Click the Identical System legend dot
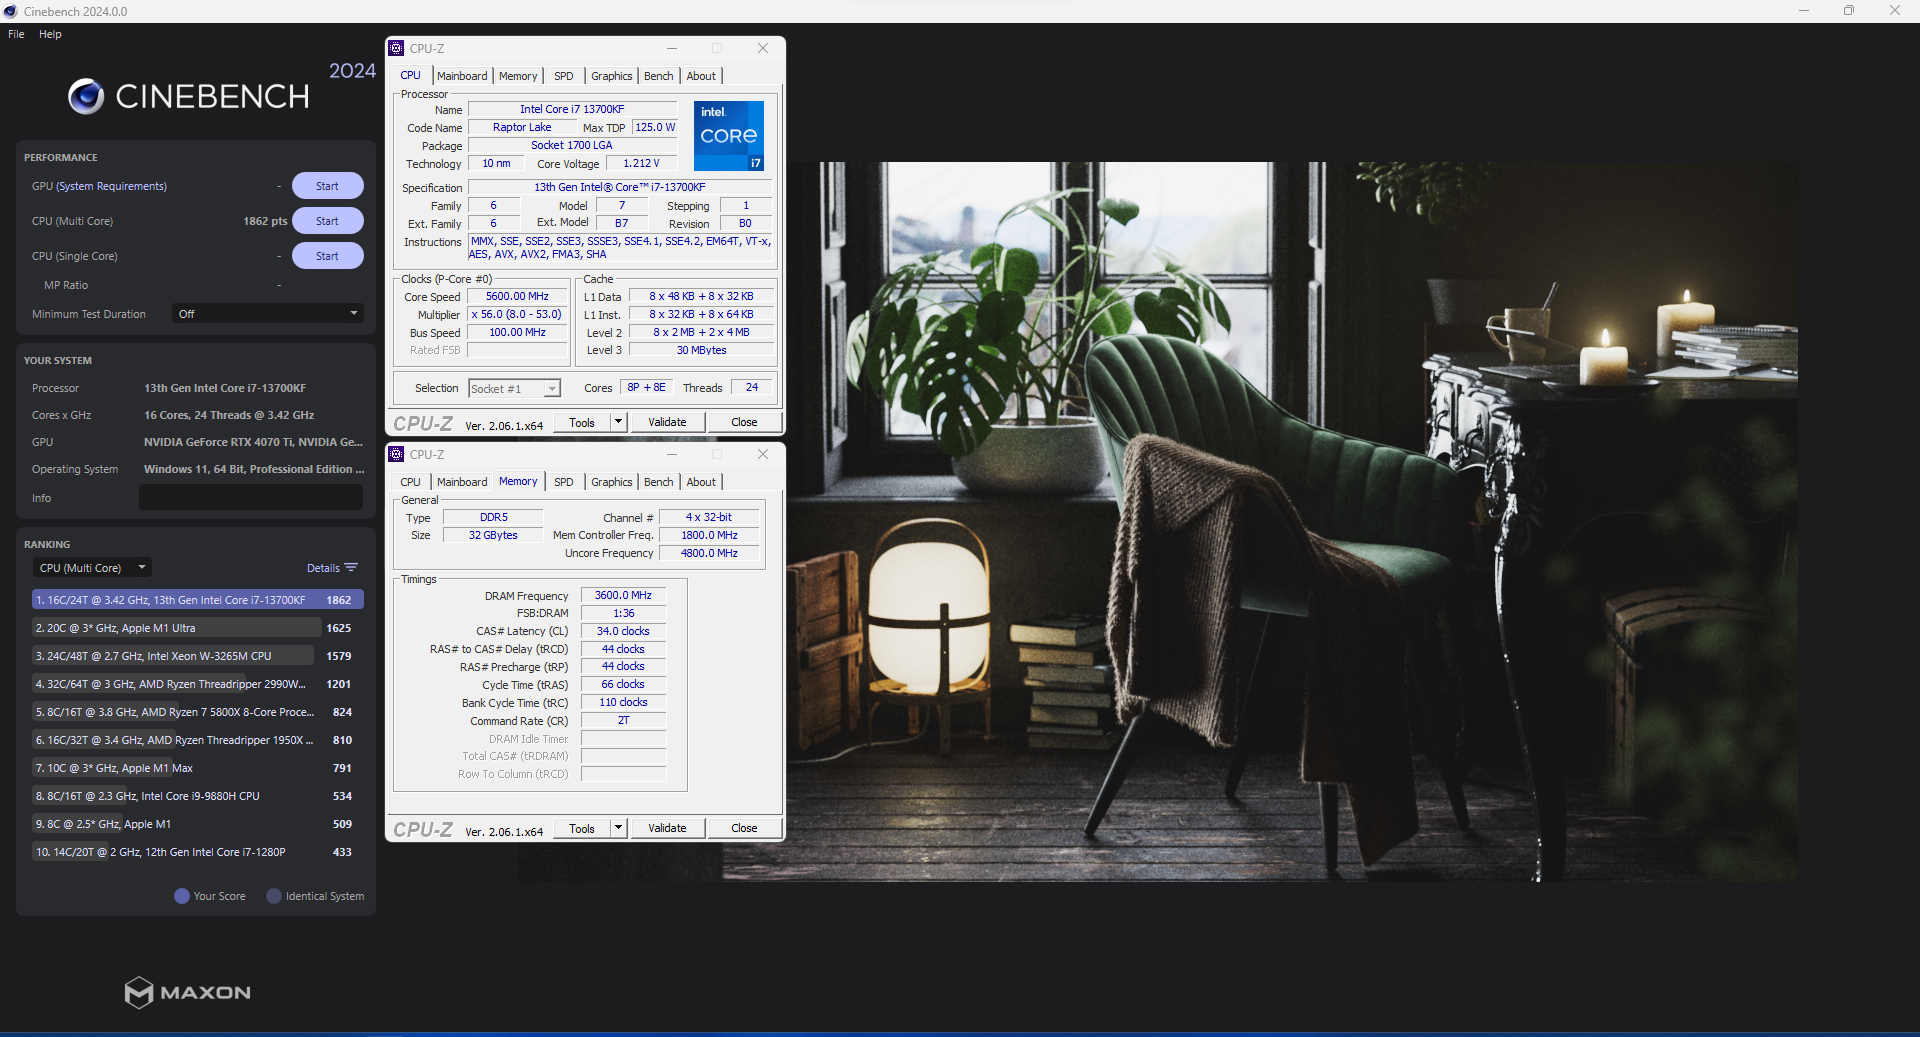Viewport: 1920px width, 1037px height. pyautogui.click(x=274, y=896)
